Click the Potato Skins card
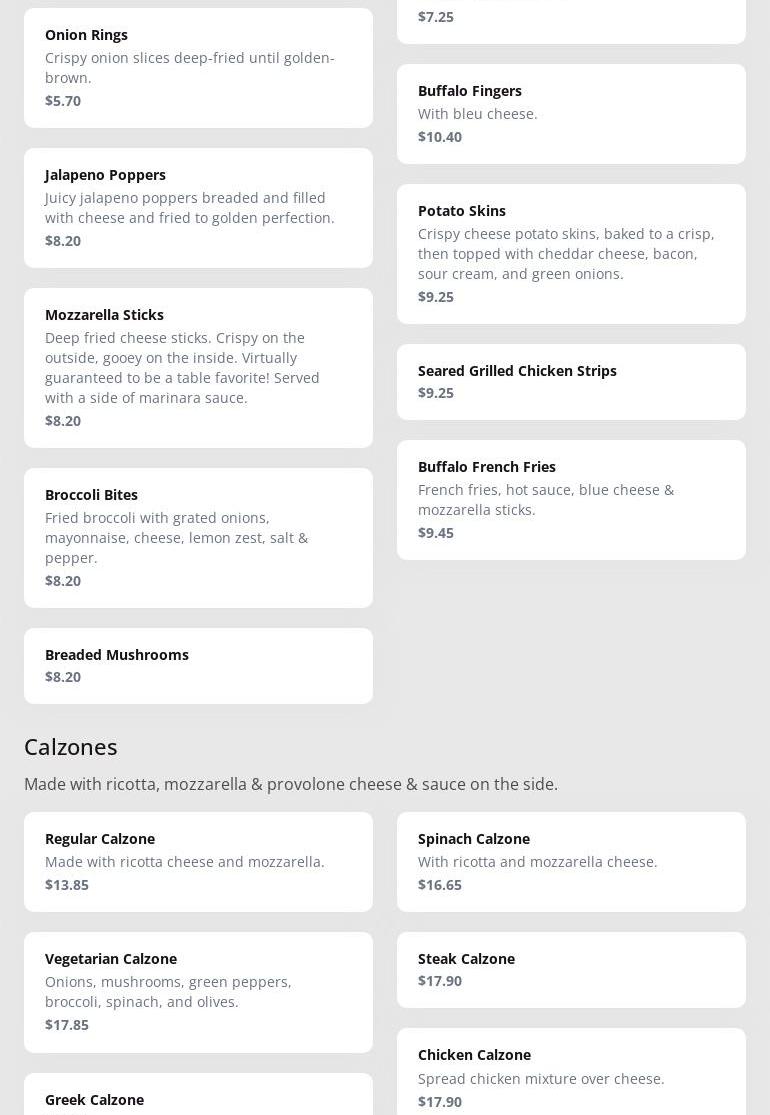The height and width of the screenshot is (1115, 770). (x=572, y=255)
